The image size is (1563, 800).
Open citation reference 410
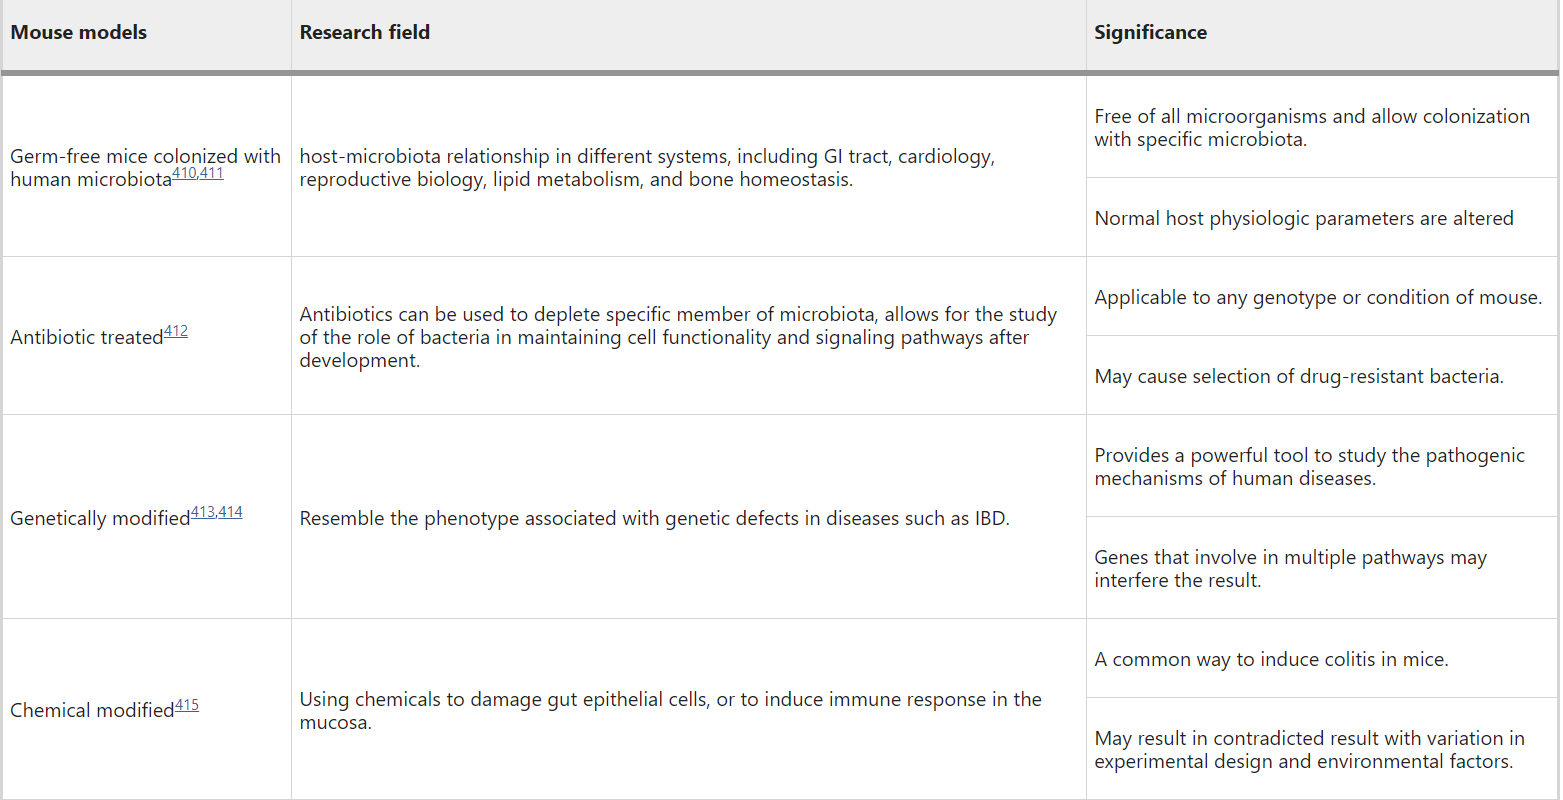[x=184, y=174]
